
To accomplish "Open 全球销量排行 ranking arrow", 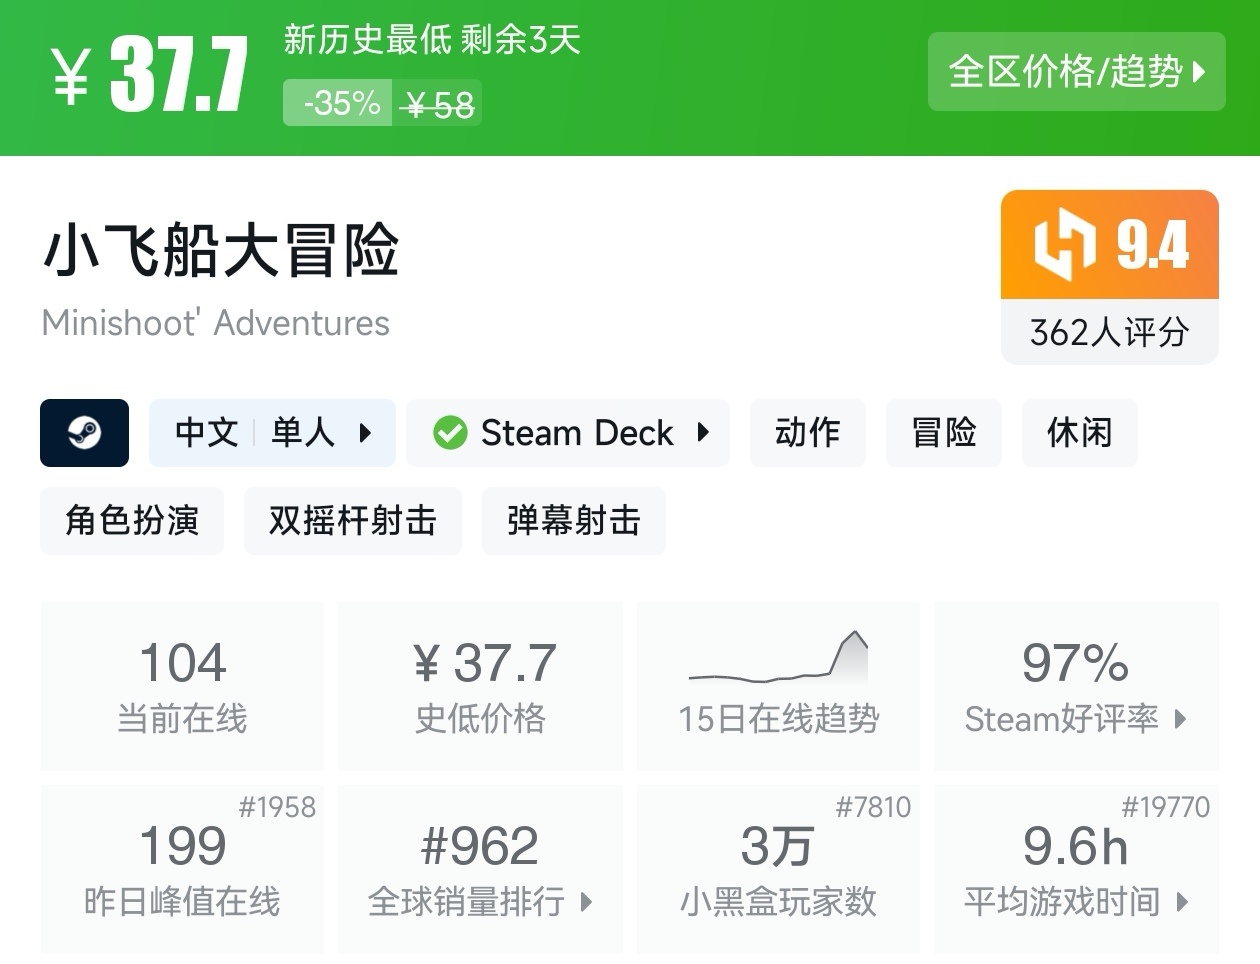I will click(587, 902).
